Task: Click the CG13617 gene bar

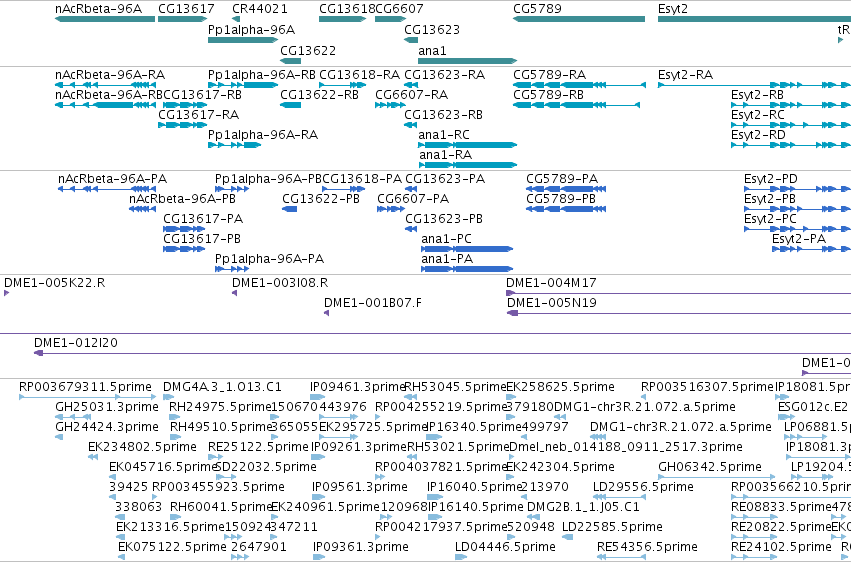Action: (182, 20)
